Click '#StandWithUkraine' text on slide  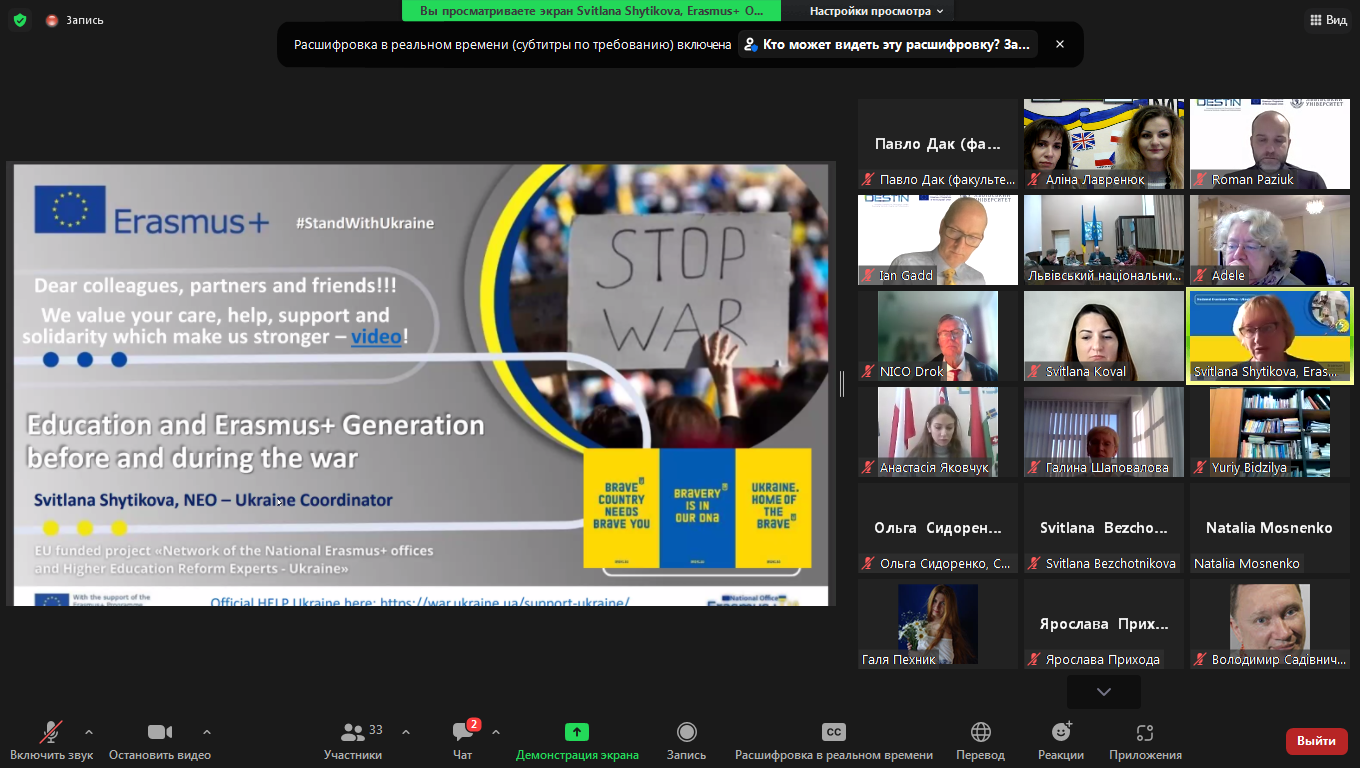pyautogui.click(x=365, y=222)
